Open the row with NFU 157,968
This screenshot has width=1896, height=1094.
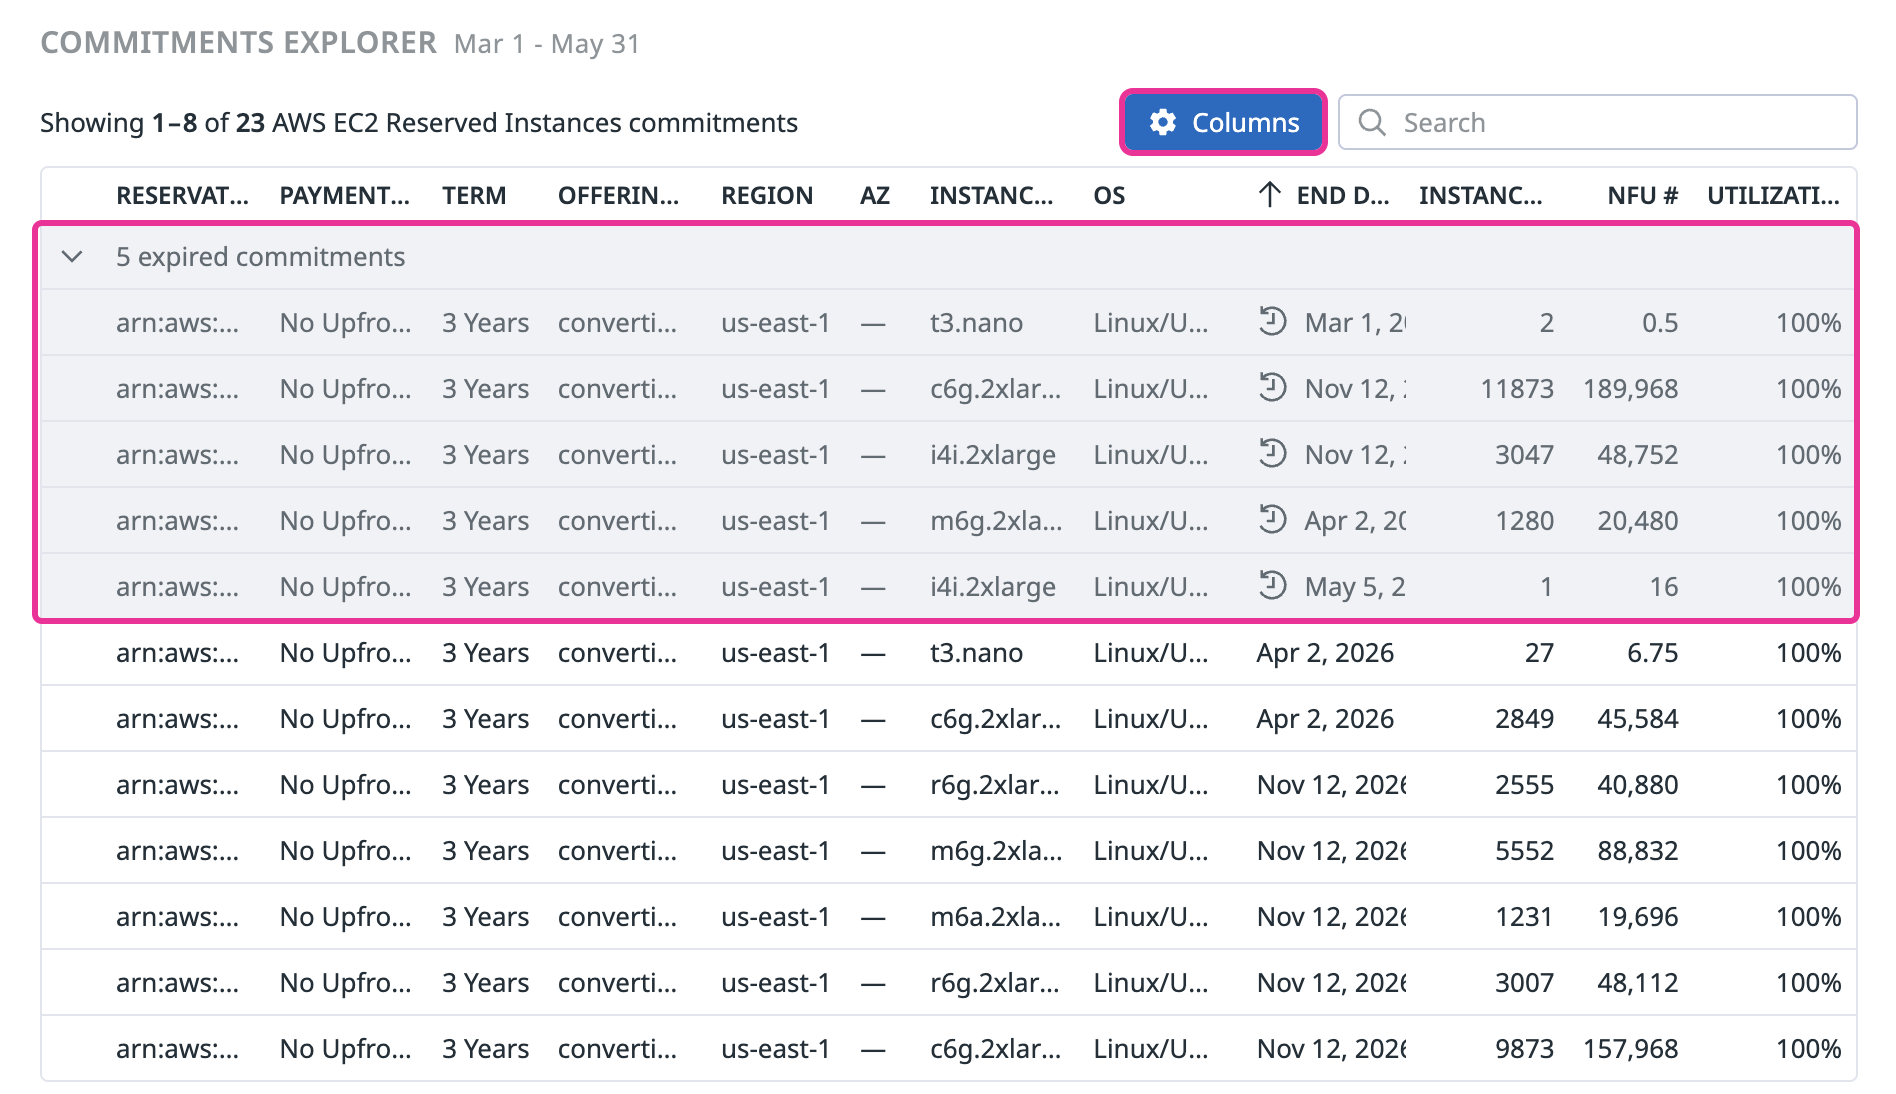(x=948, y=1049)
